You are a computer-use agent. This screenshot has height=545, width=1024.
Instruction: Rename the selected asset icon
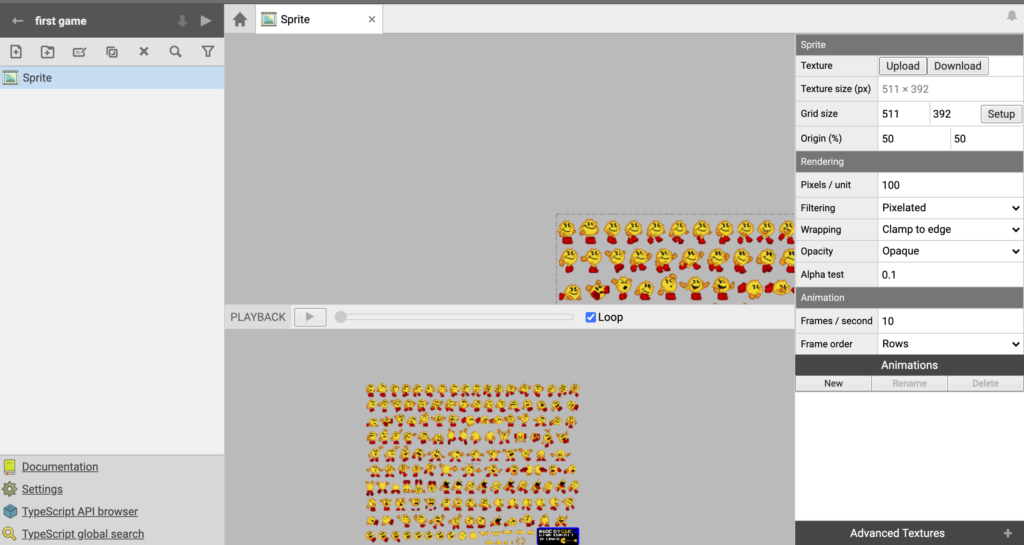point(80,52)
